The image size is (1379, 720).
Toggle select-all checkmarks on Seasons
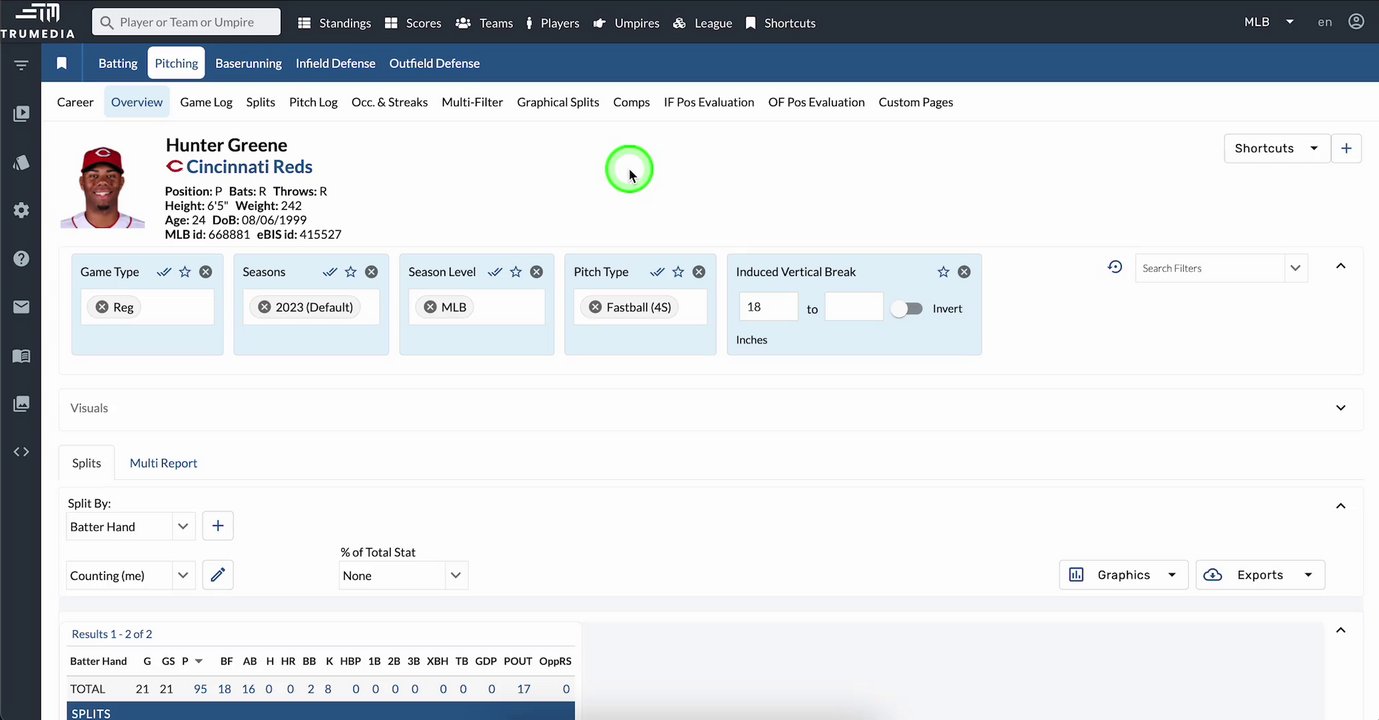tap(330, 272)
